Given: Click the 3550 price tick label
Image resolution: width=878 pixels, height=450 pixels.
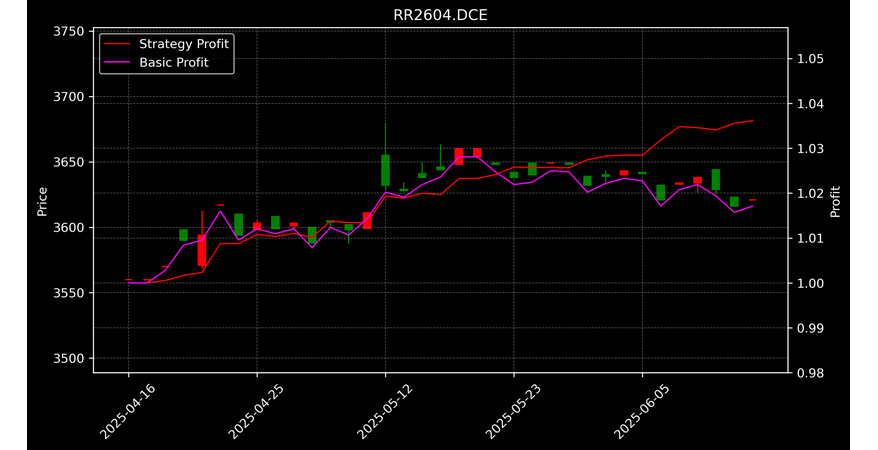Looking at the screenshot, I should coord(68,293).
